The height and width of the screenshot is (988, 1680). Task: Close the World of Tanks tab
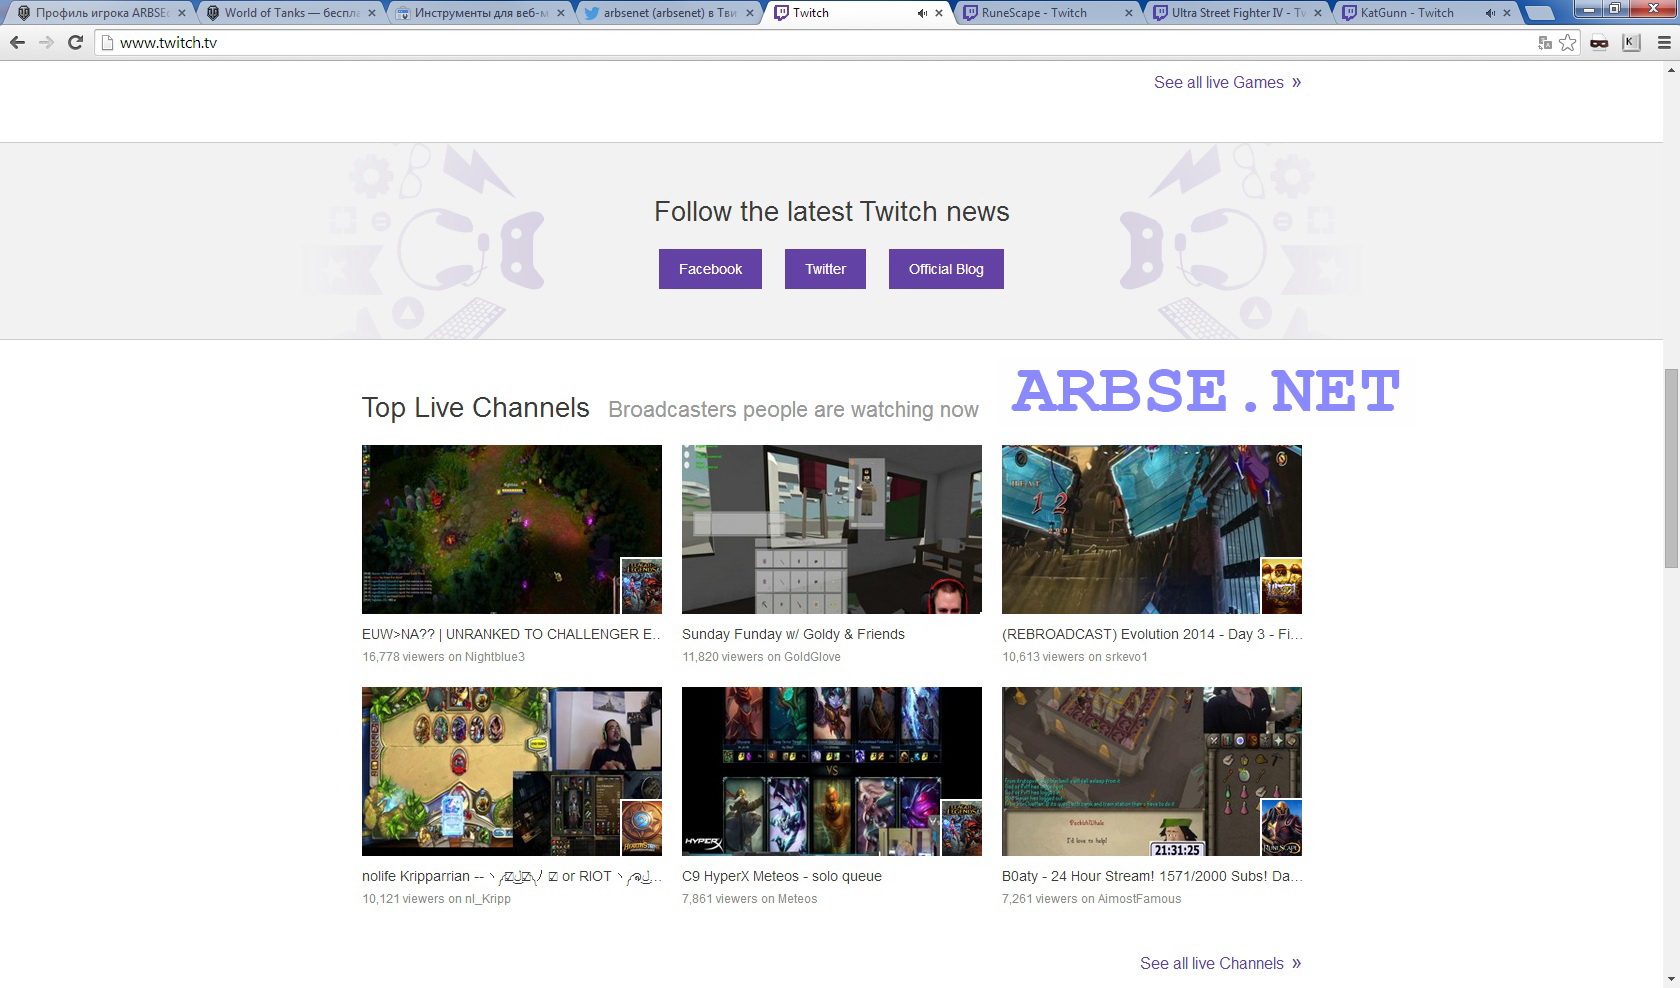[372, 13]
